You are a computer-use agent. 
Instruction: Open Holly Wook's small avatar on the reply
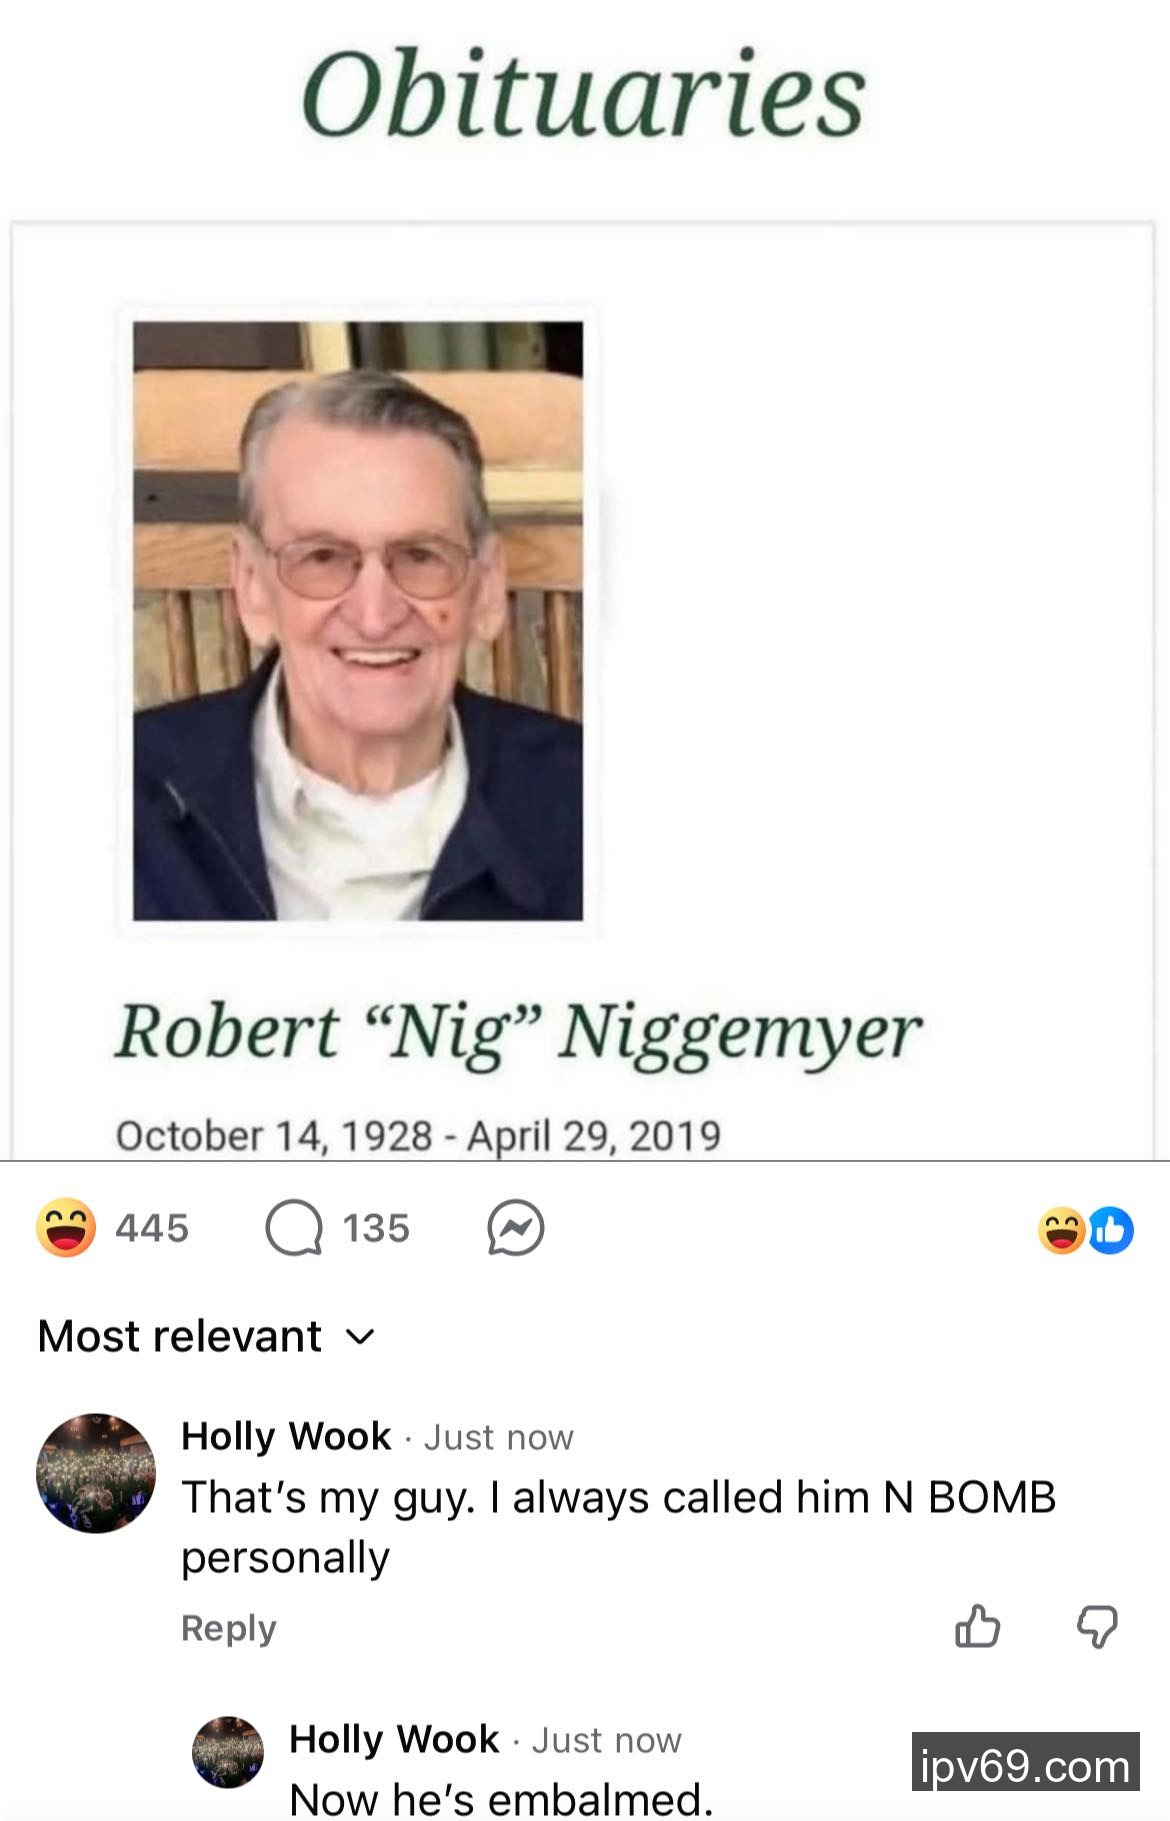point(228,1752)
